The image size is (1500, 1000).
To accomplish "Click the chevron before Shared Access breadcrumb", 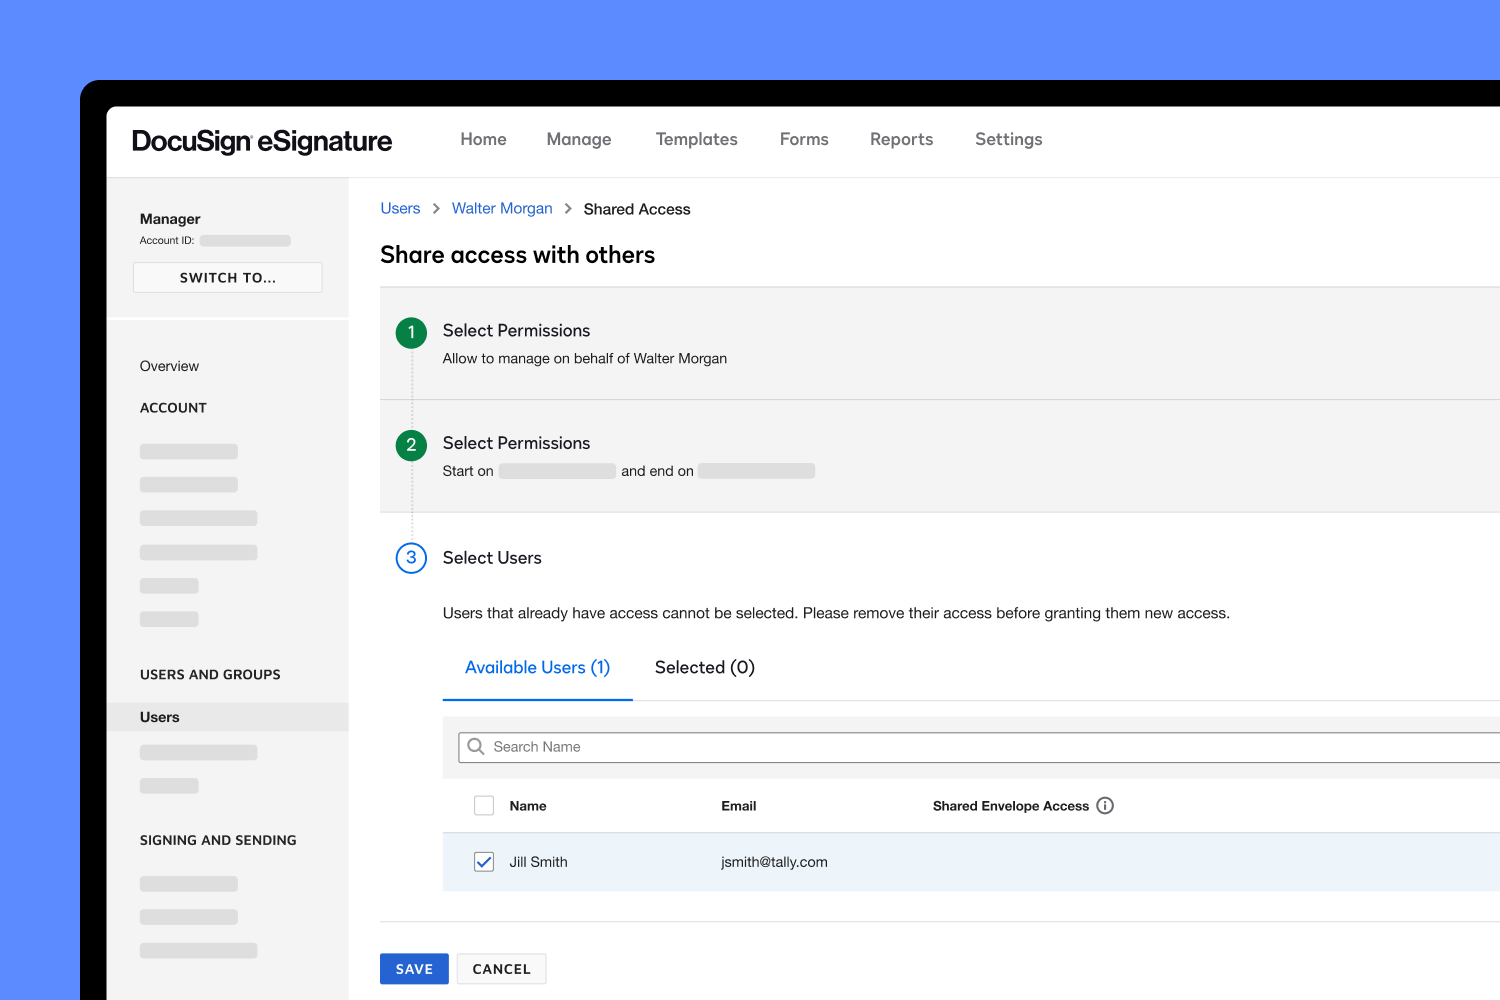I will point(566,209).
